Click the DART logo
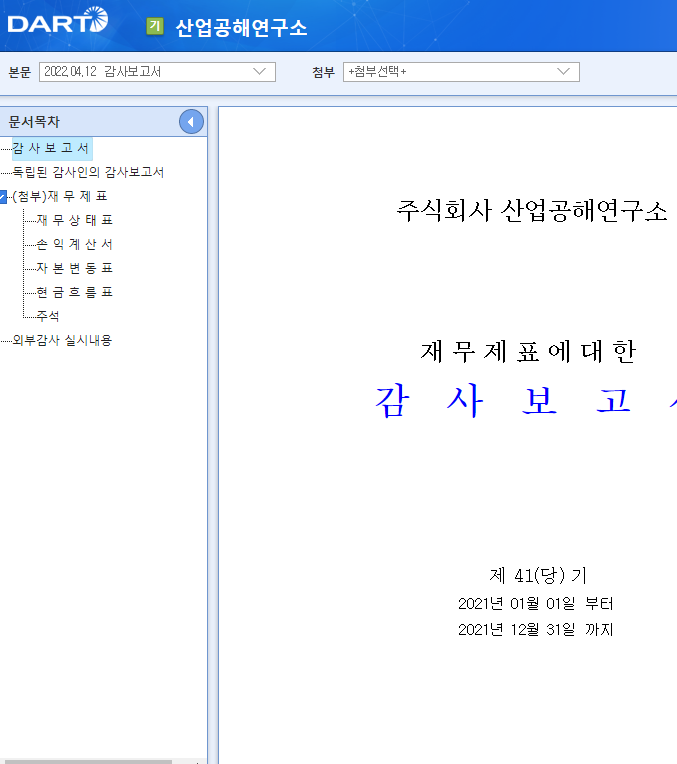 pos(58,21)
